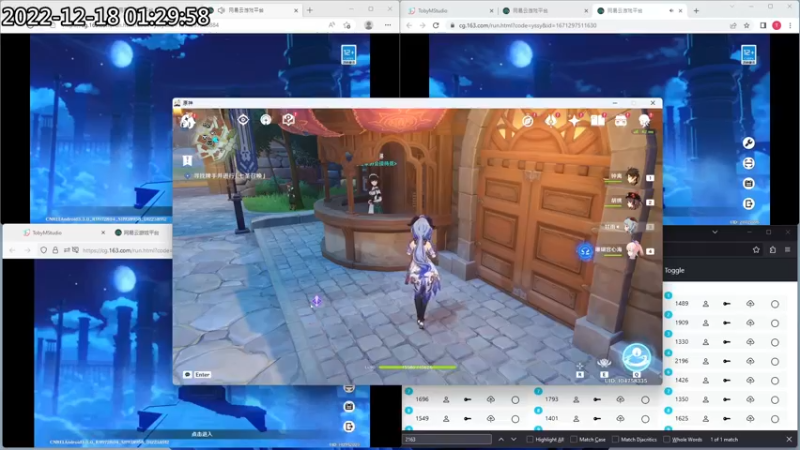Trigger the glowing elemental burst Q button
Screen dimensions: 800x450
pyautogui.click(x=636, y=357)
